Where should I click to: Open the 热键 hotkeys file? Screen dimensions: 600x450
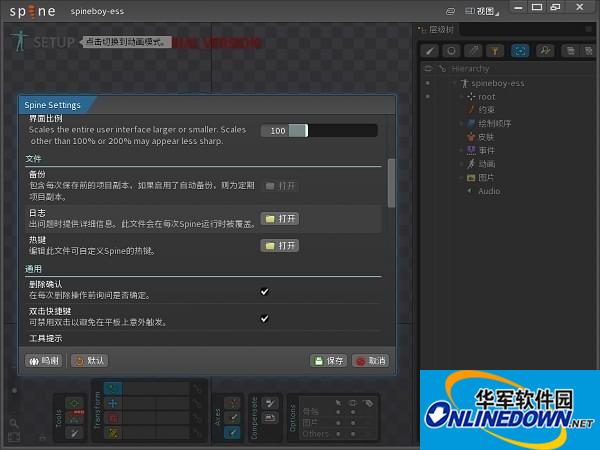pos(280,245)
